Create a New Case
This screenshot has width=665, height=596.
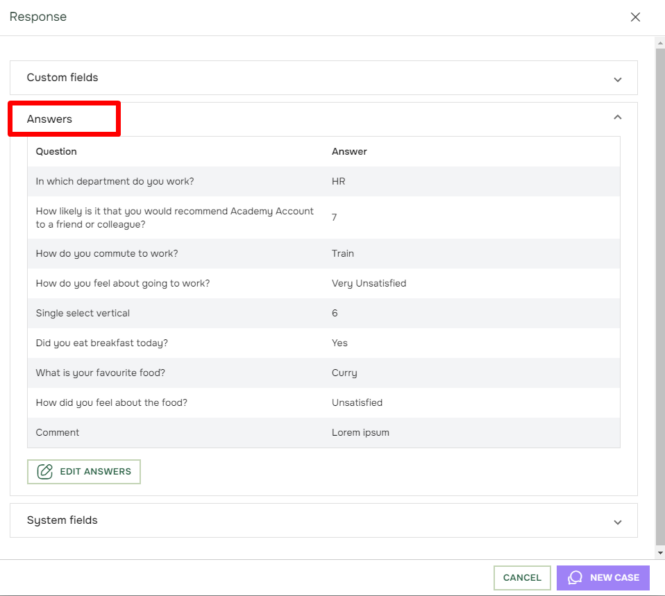tap(603, 577)
